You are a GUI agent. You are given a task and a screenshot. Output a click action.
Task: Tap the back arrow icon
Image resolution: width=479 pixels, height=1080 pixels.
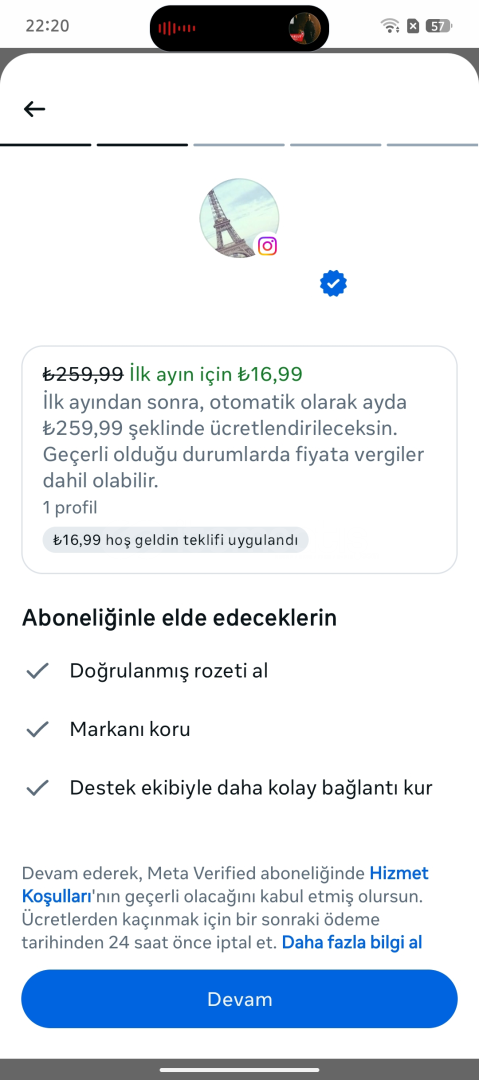click(34, 109)
